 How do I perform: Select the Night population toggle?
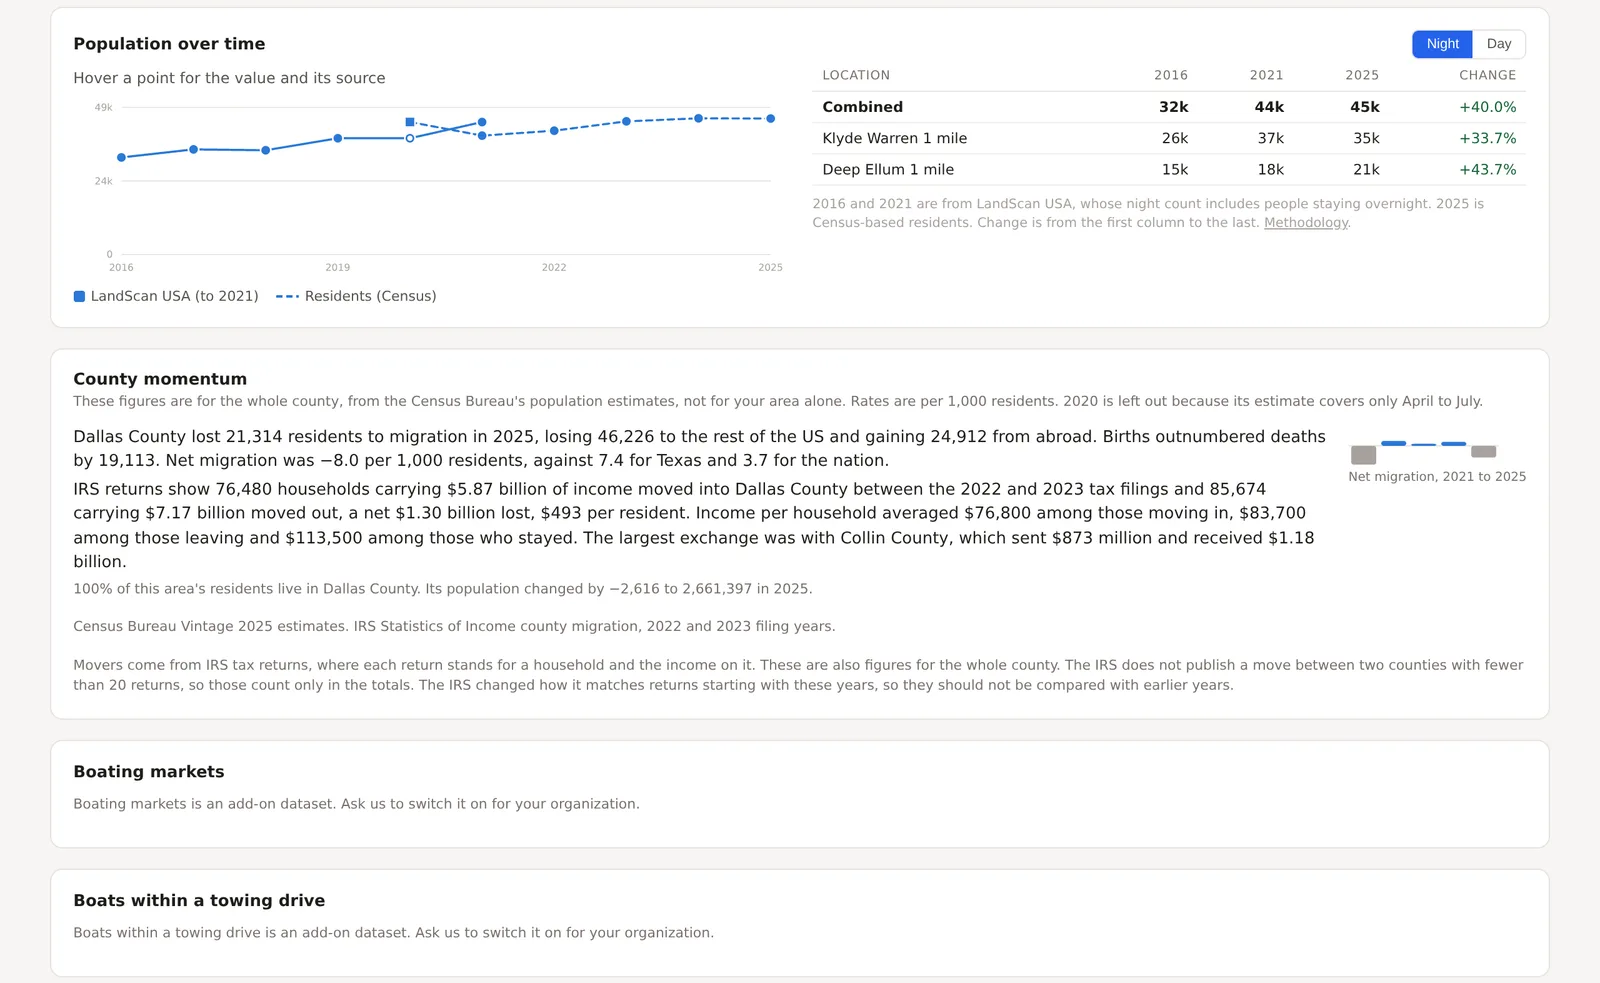pyautogui.click(x=1442, y=44)
